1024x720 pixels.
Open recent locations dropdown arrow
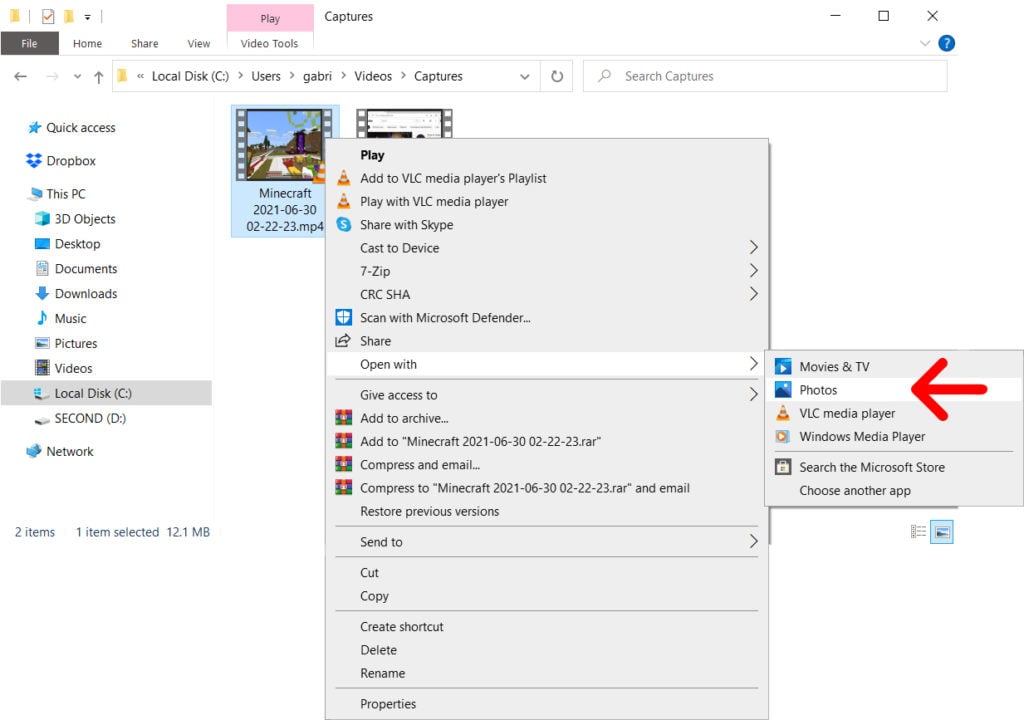[x=77, y=76]
